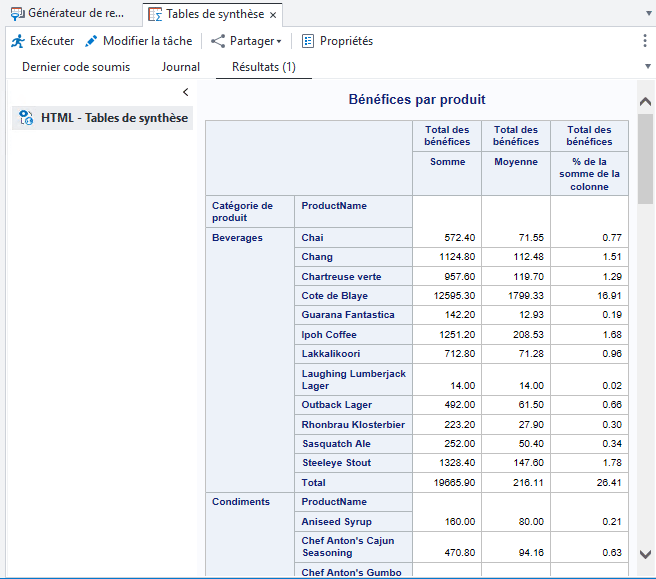Click the HTML results item icon

pyautogui.click(x=26, y=118)
